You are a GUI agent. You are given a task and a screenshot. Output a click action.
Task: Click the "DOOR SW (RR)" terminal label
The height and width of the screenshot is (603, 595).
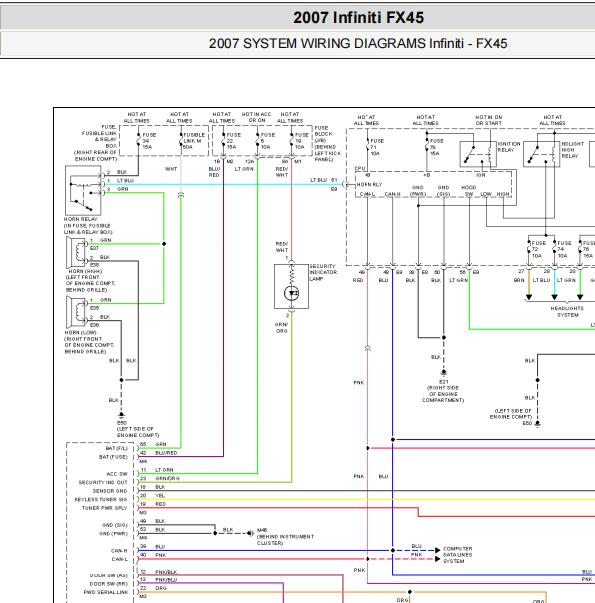[x=108, y=584]
